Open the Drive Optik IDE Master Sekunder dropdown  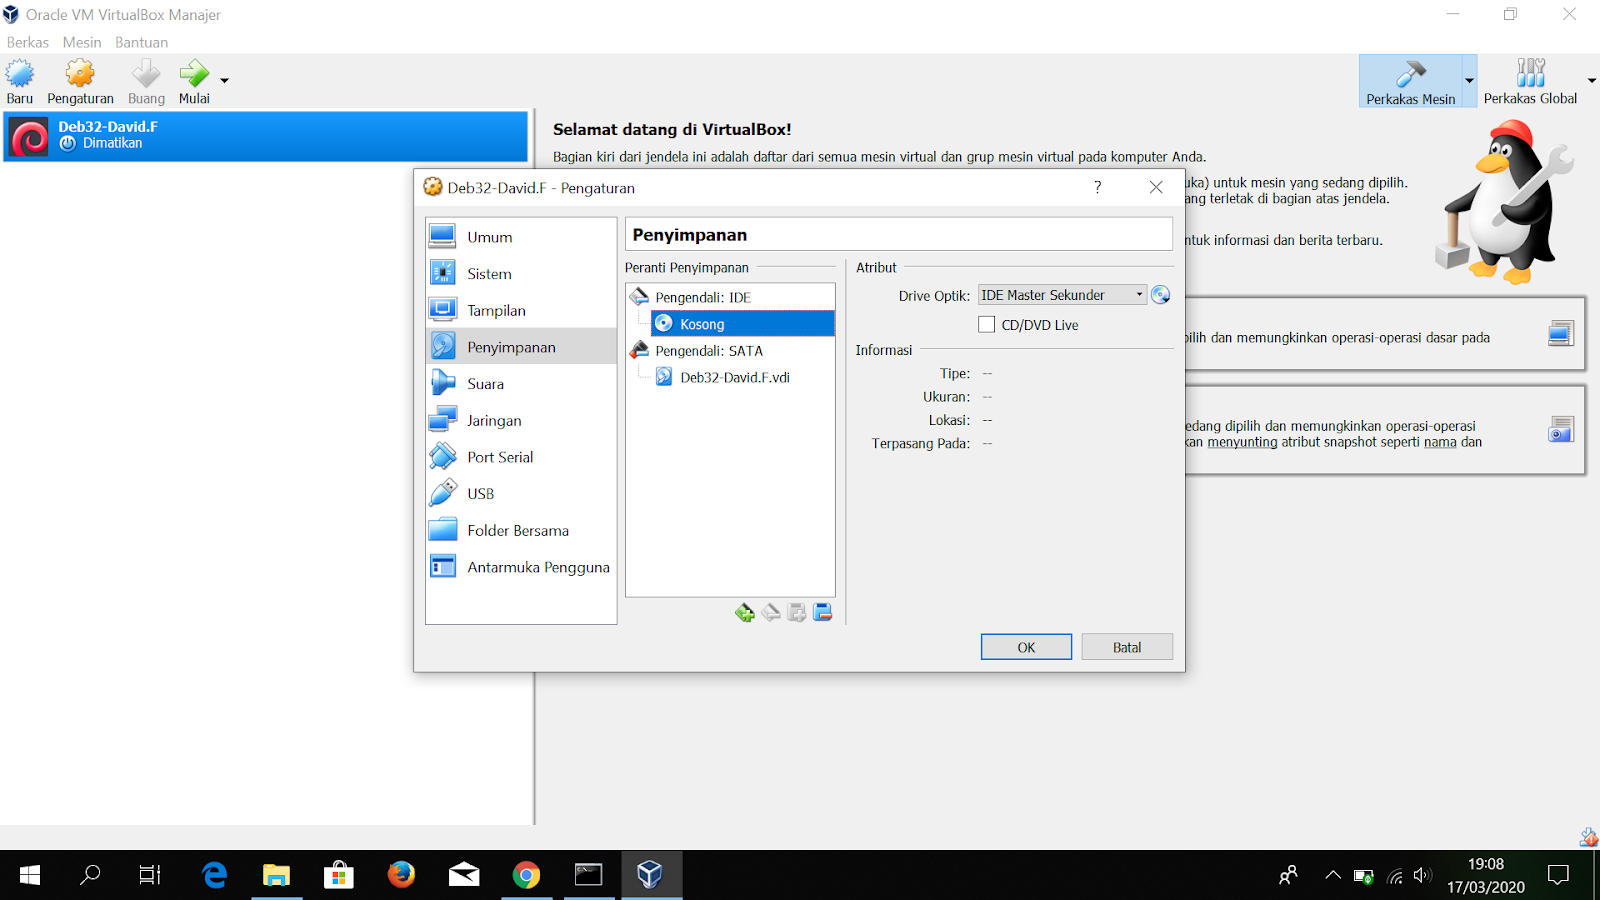tap(1062, 295)
